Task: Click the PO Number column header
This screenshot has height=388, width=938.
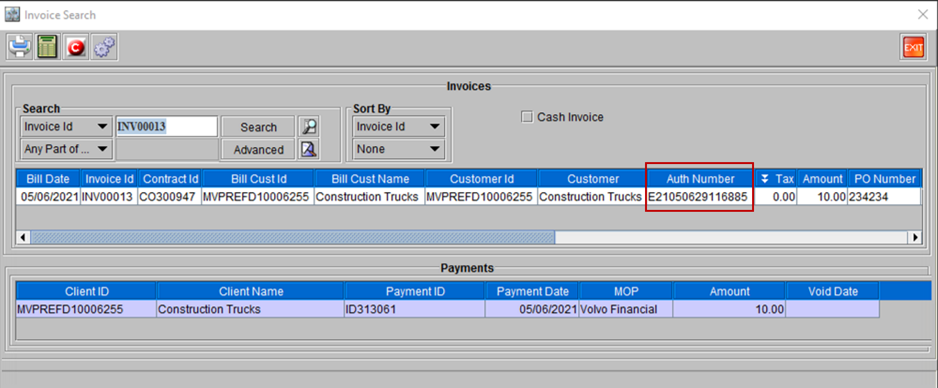Action: (885, 179)
